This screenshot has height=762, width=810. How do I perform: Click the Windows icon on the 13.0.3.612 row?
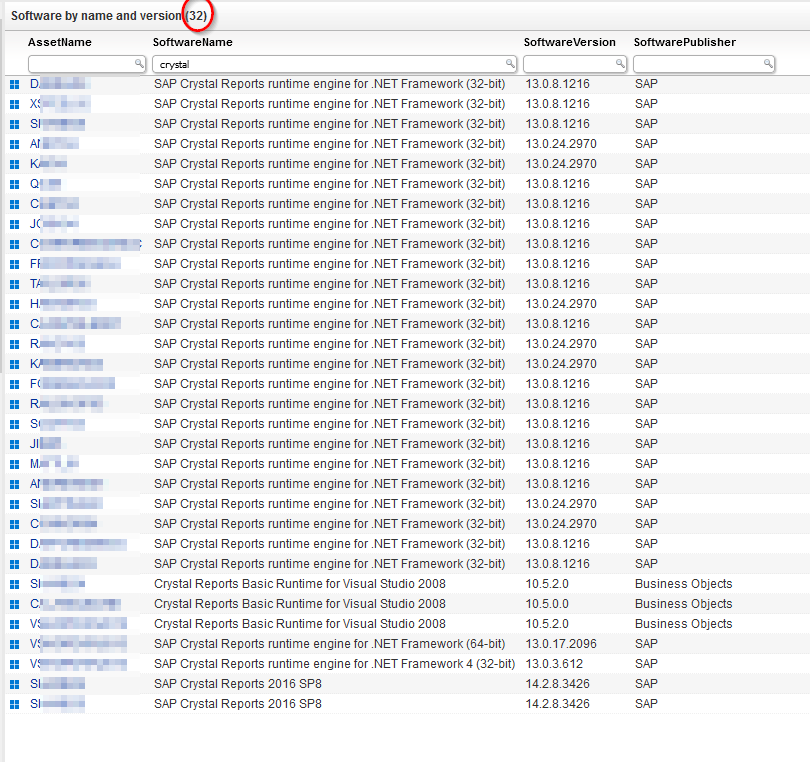pyautogui.click(x=14, y=664)
